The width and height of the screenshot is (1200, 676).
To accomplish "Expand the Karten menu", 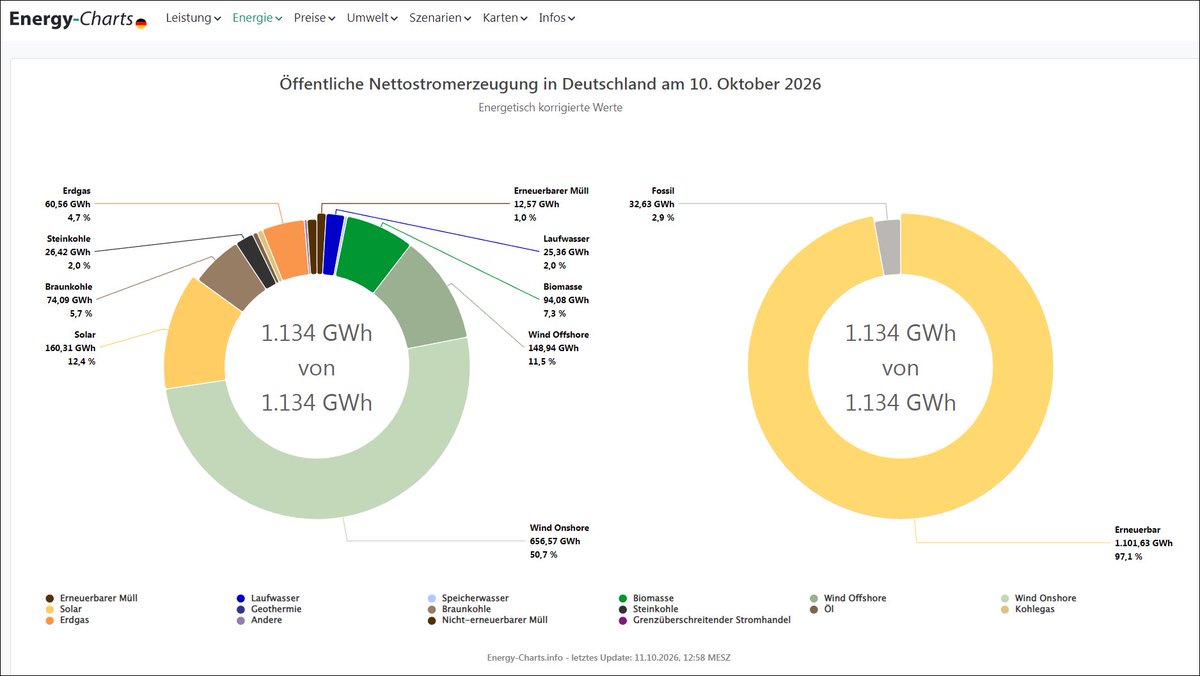I will point(505,18).
